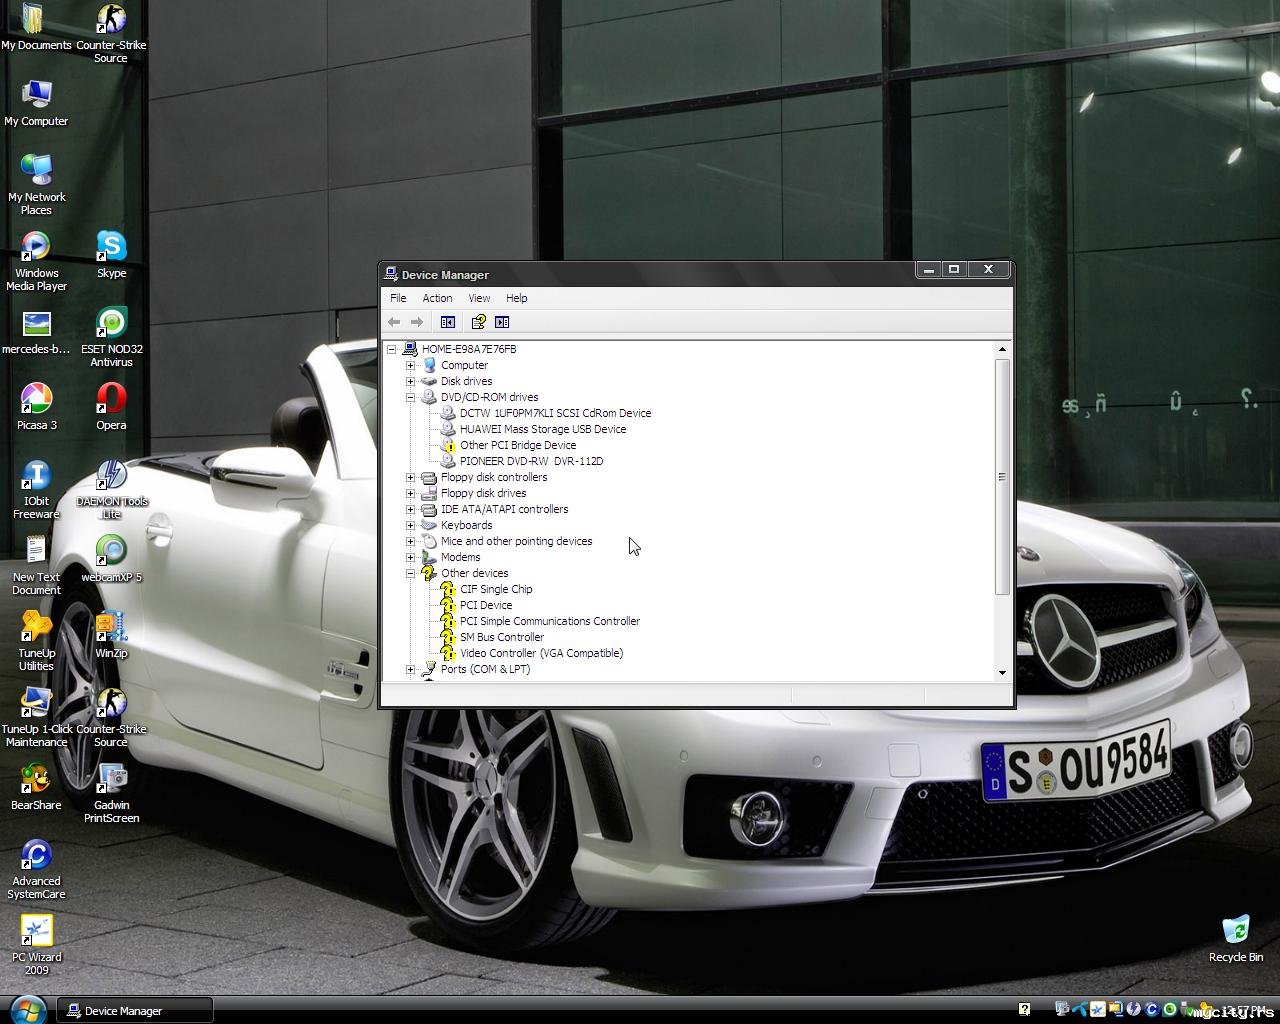
Task: Click the question mark icon in the taskbar
Action: 1024,1010
